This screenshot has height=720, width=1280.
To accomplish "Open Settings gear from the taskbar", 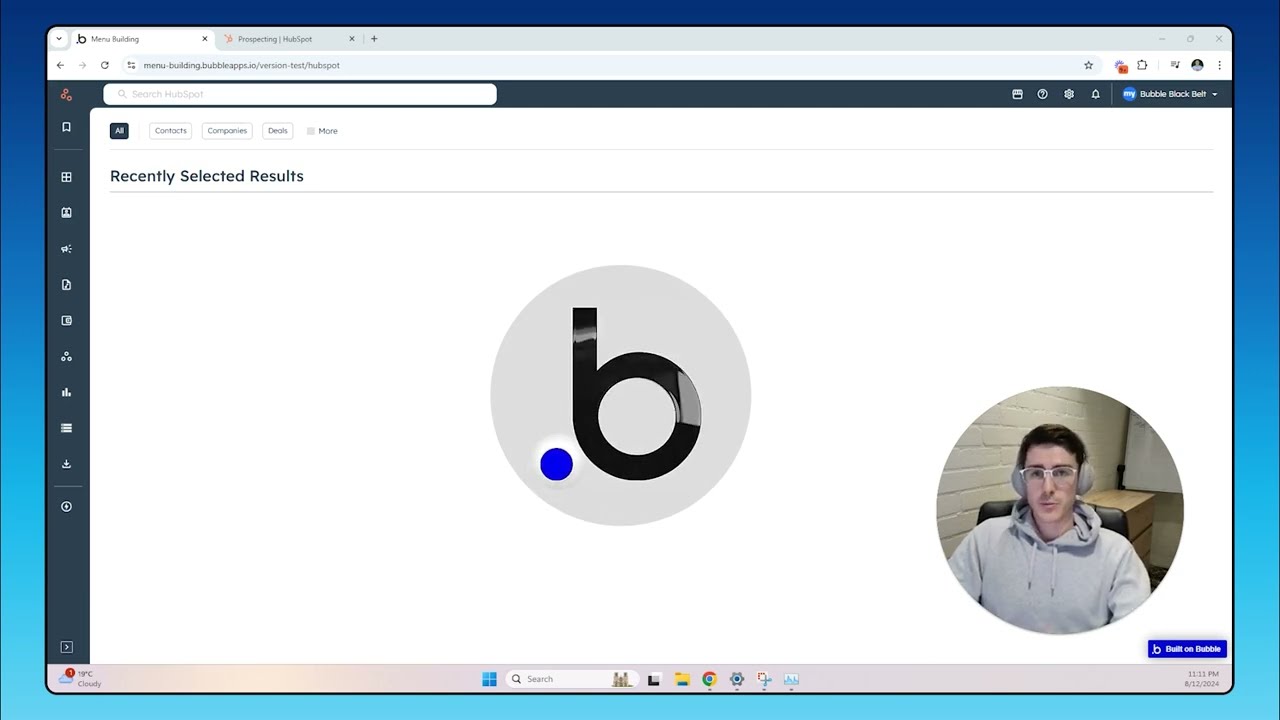I will click(x=737, y=679).
